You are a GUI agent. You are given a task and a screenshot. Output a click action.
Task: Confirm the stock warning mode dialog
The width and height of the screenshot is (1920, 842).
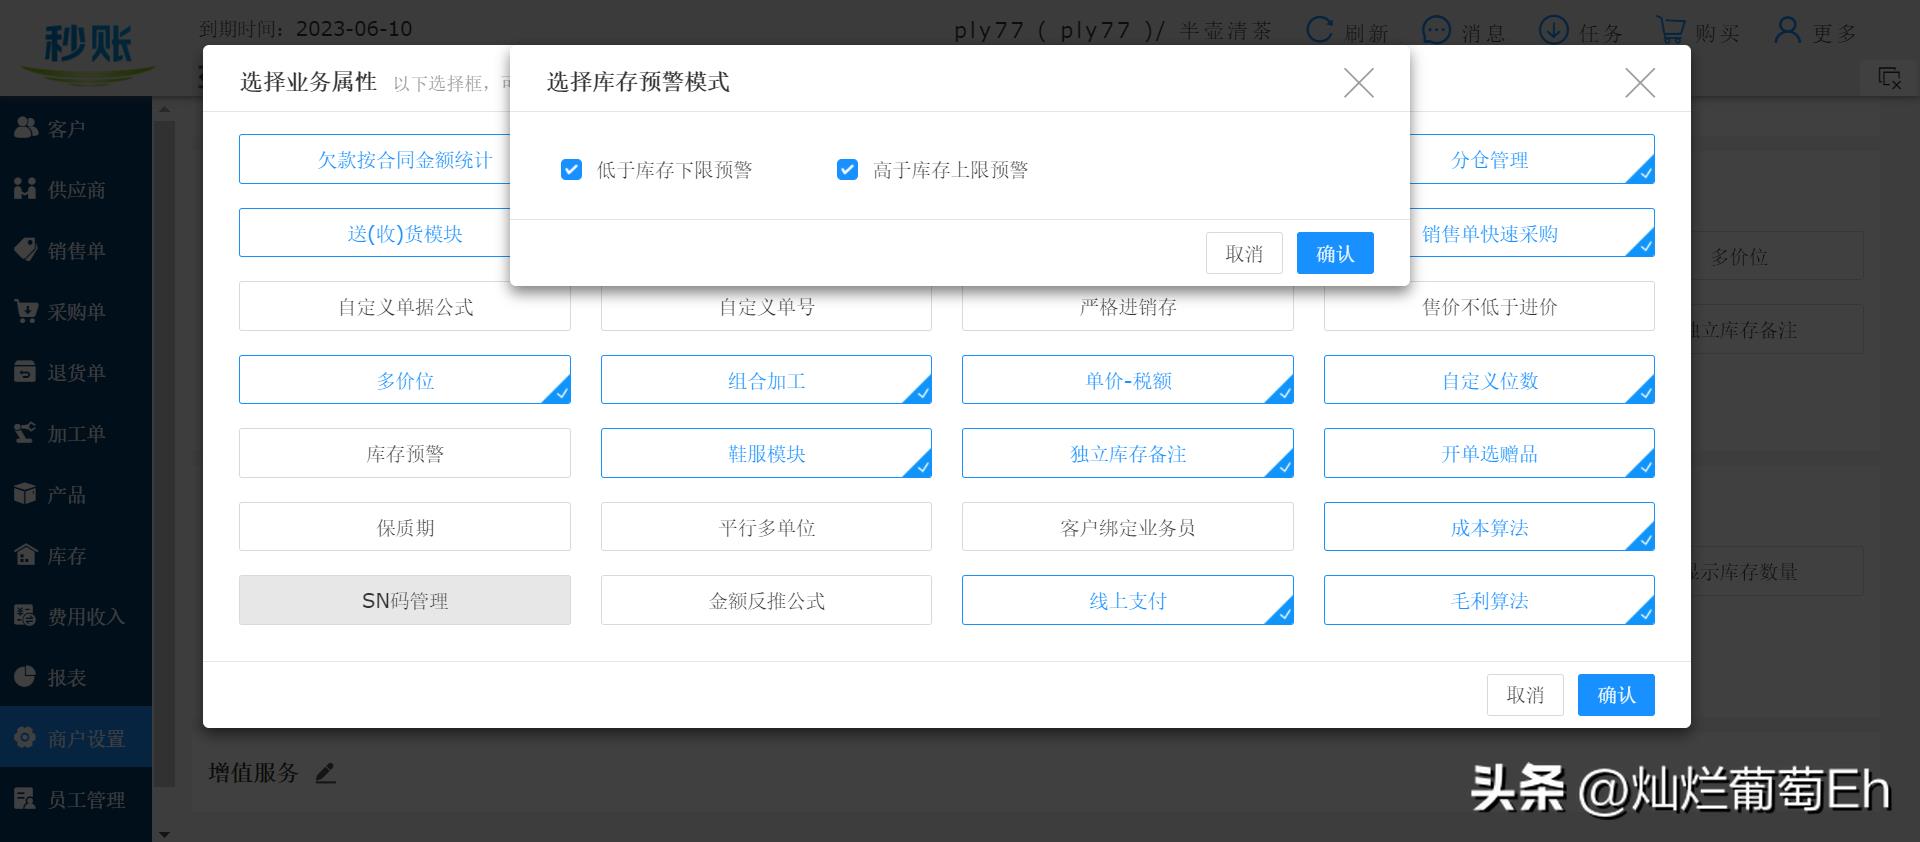[1335, 253]
